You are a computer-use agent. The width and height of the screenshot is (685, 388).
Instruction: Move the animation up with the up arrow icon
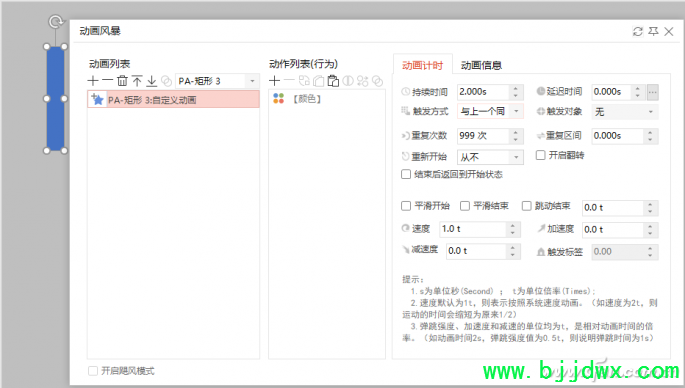(x=137, y=81)
